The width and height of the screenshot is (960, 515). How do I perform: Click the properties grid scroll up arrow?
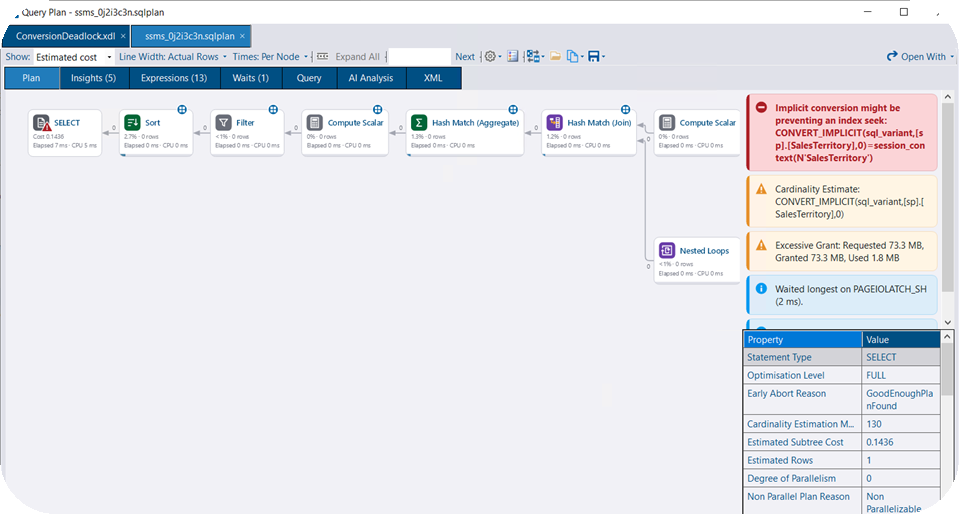point(947,337)
